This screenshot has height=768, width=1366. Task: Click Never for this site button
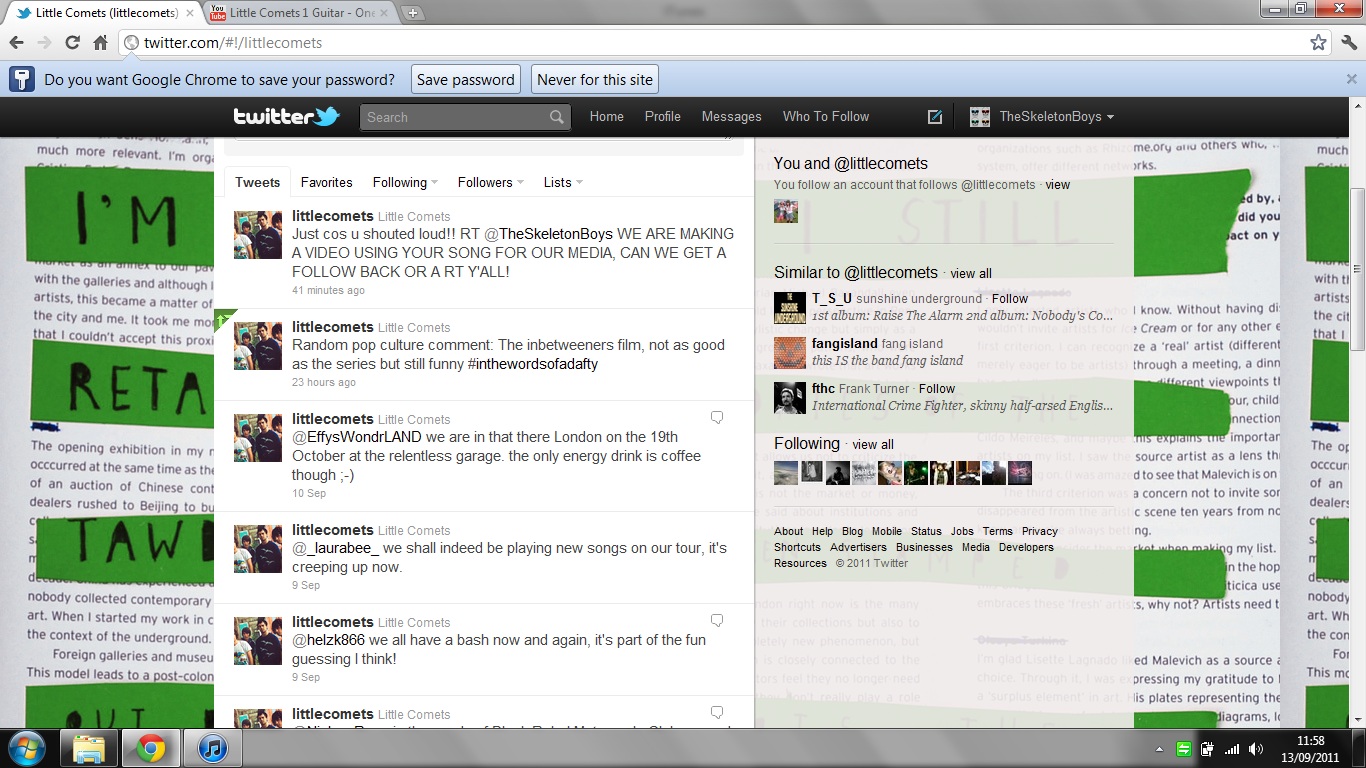[595, 80]
